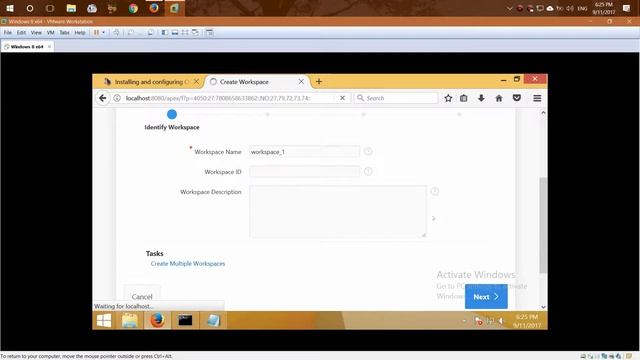Select the Create Workspace browser tab
Image resolution: width=640 pixels, height=360 pixels.
tap(257, 82)
